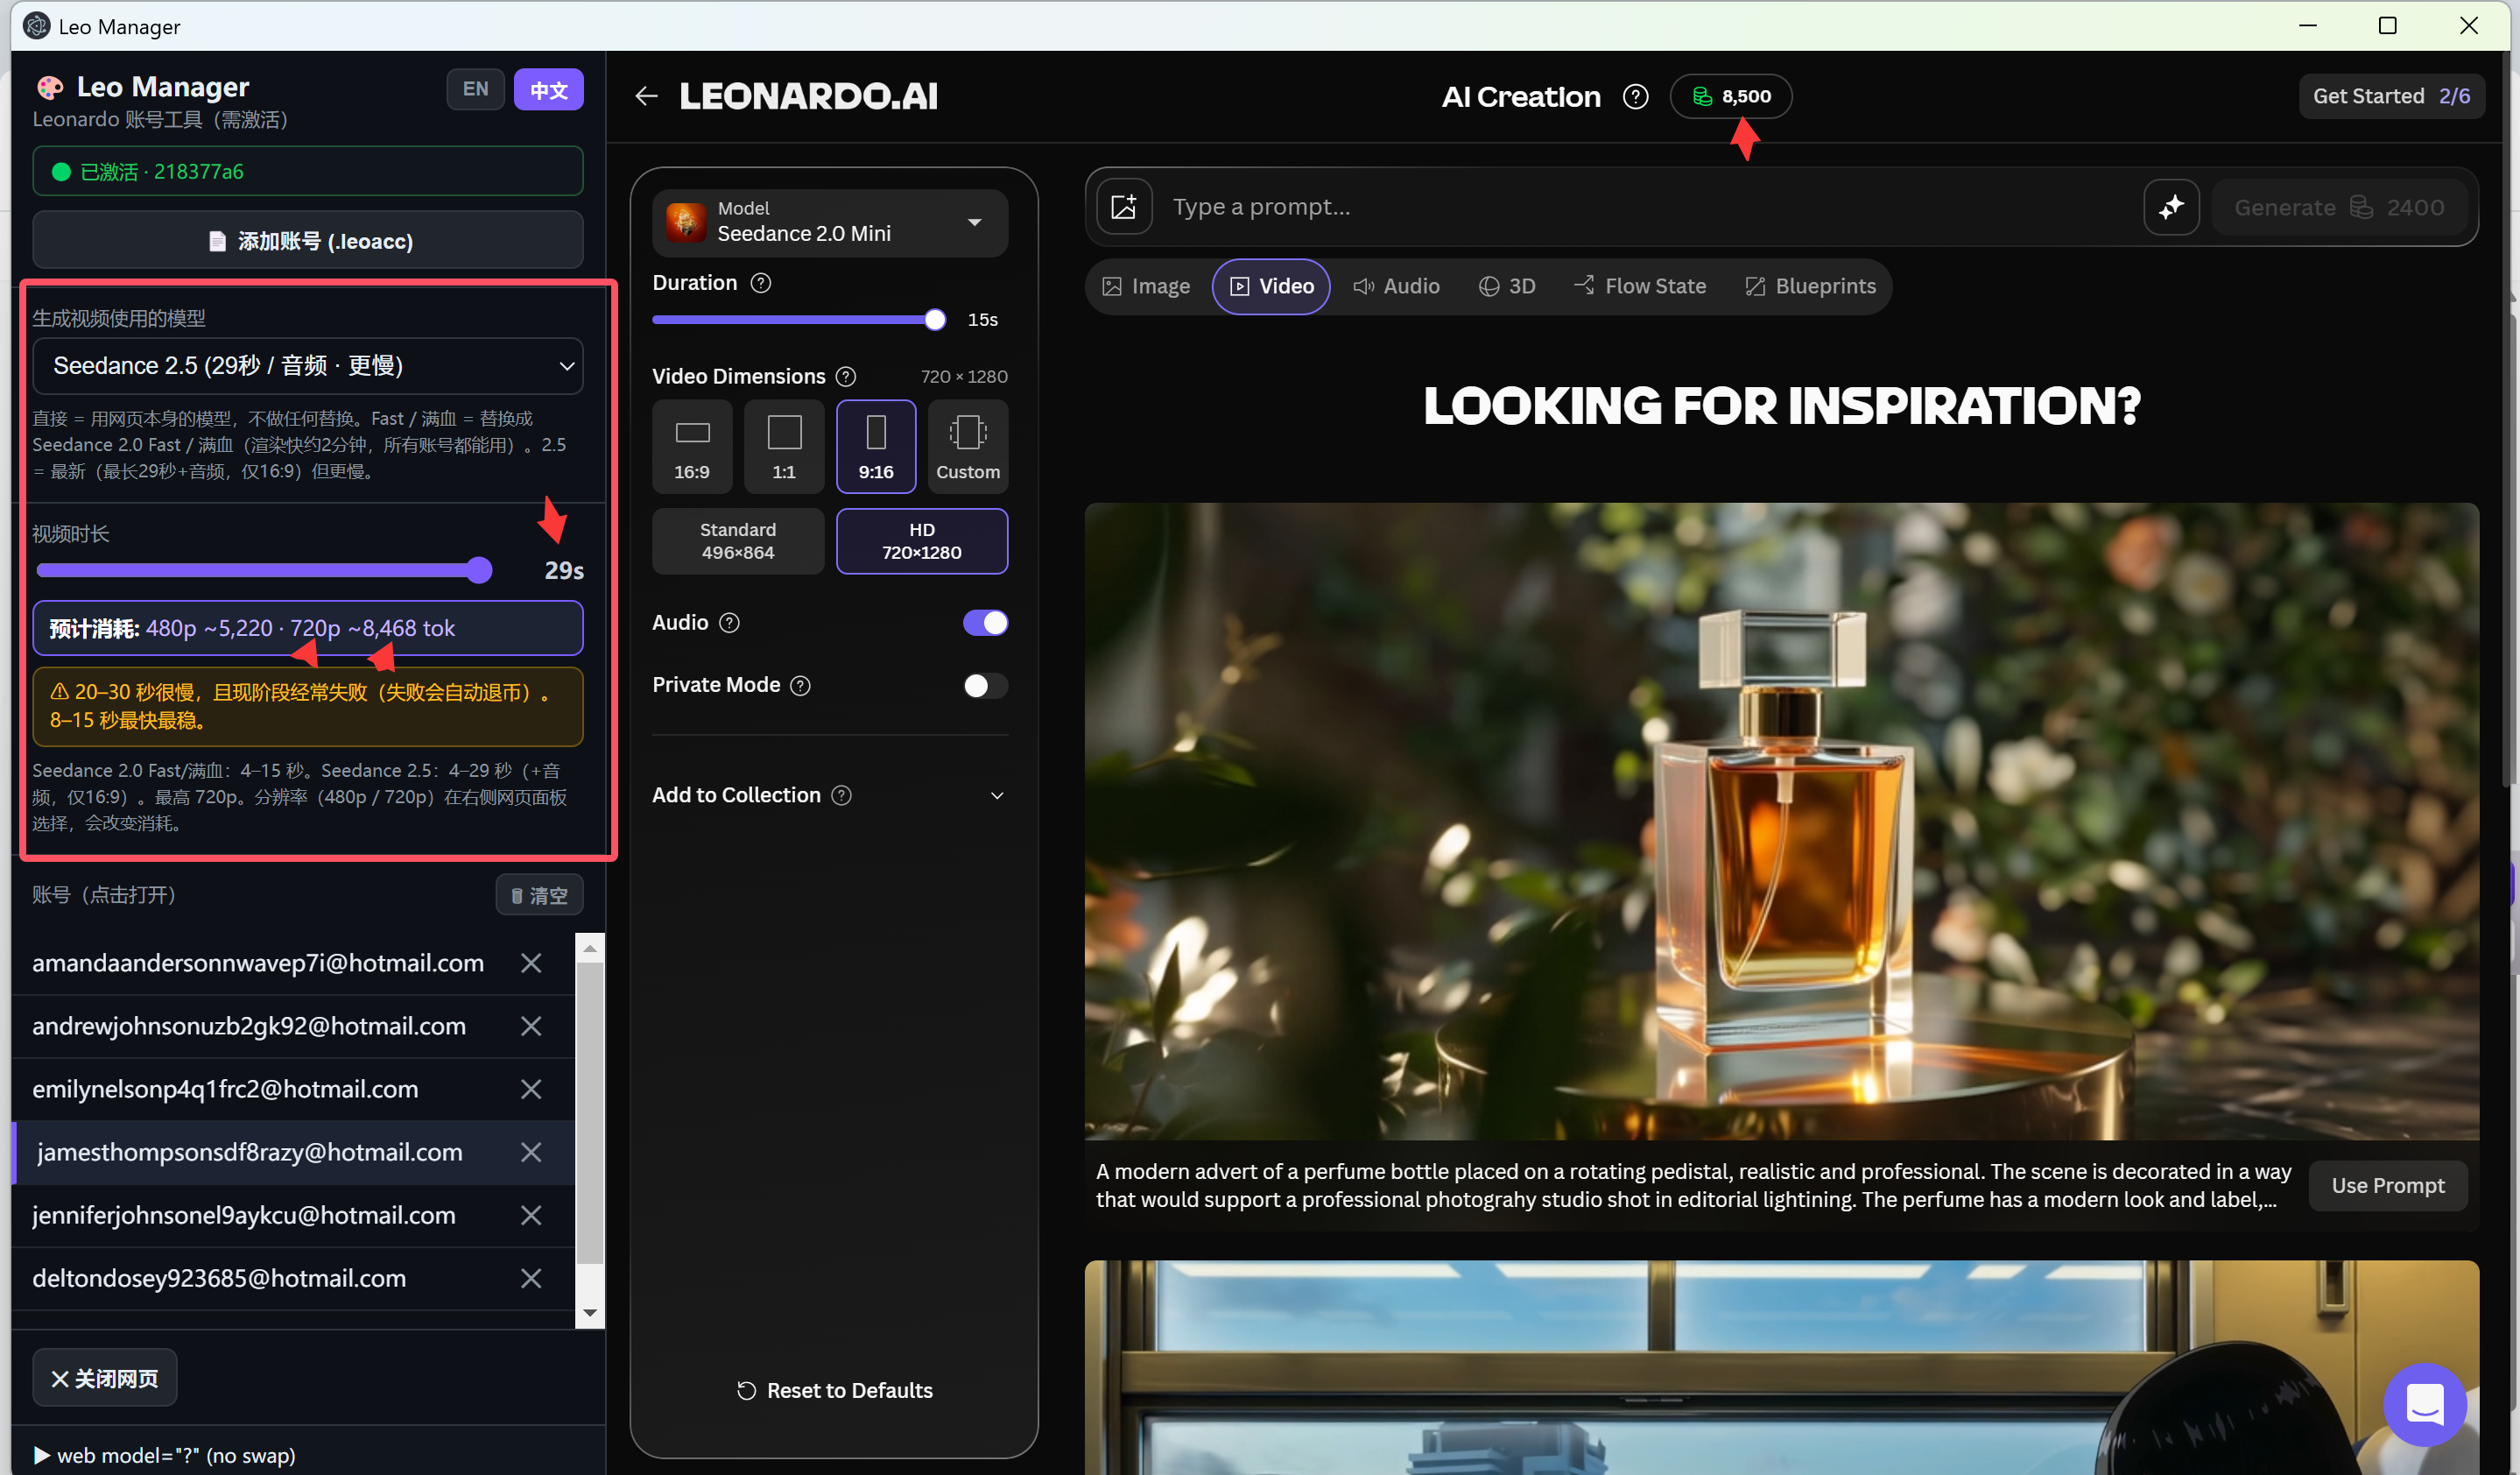This screenshot has width=2520, height=1475.
Task: Remove deltondosey923685 account with X
Action: pos(531,1278)
